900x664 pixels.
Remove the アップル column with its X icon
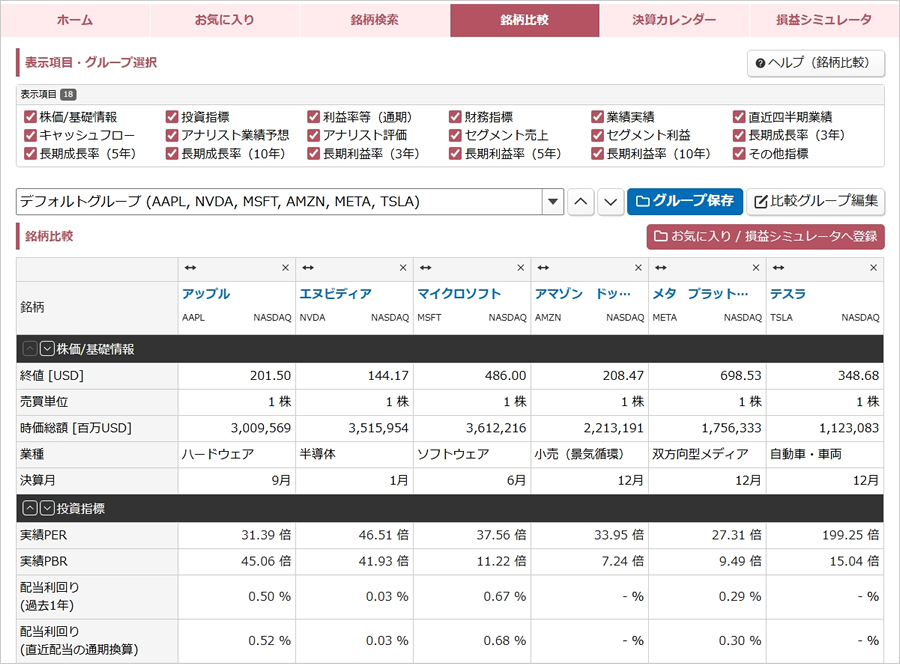pos(285,268)
